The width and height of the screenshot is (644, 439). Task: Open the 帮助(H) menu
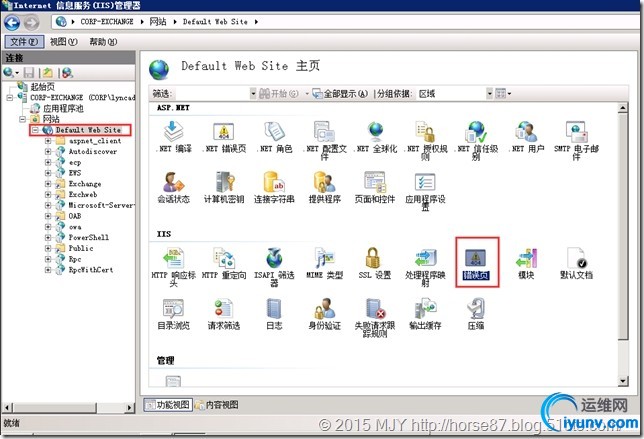point(103,41)
